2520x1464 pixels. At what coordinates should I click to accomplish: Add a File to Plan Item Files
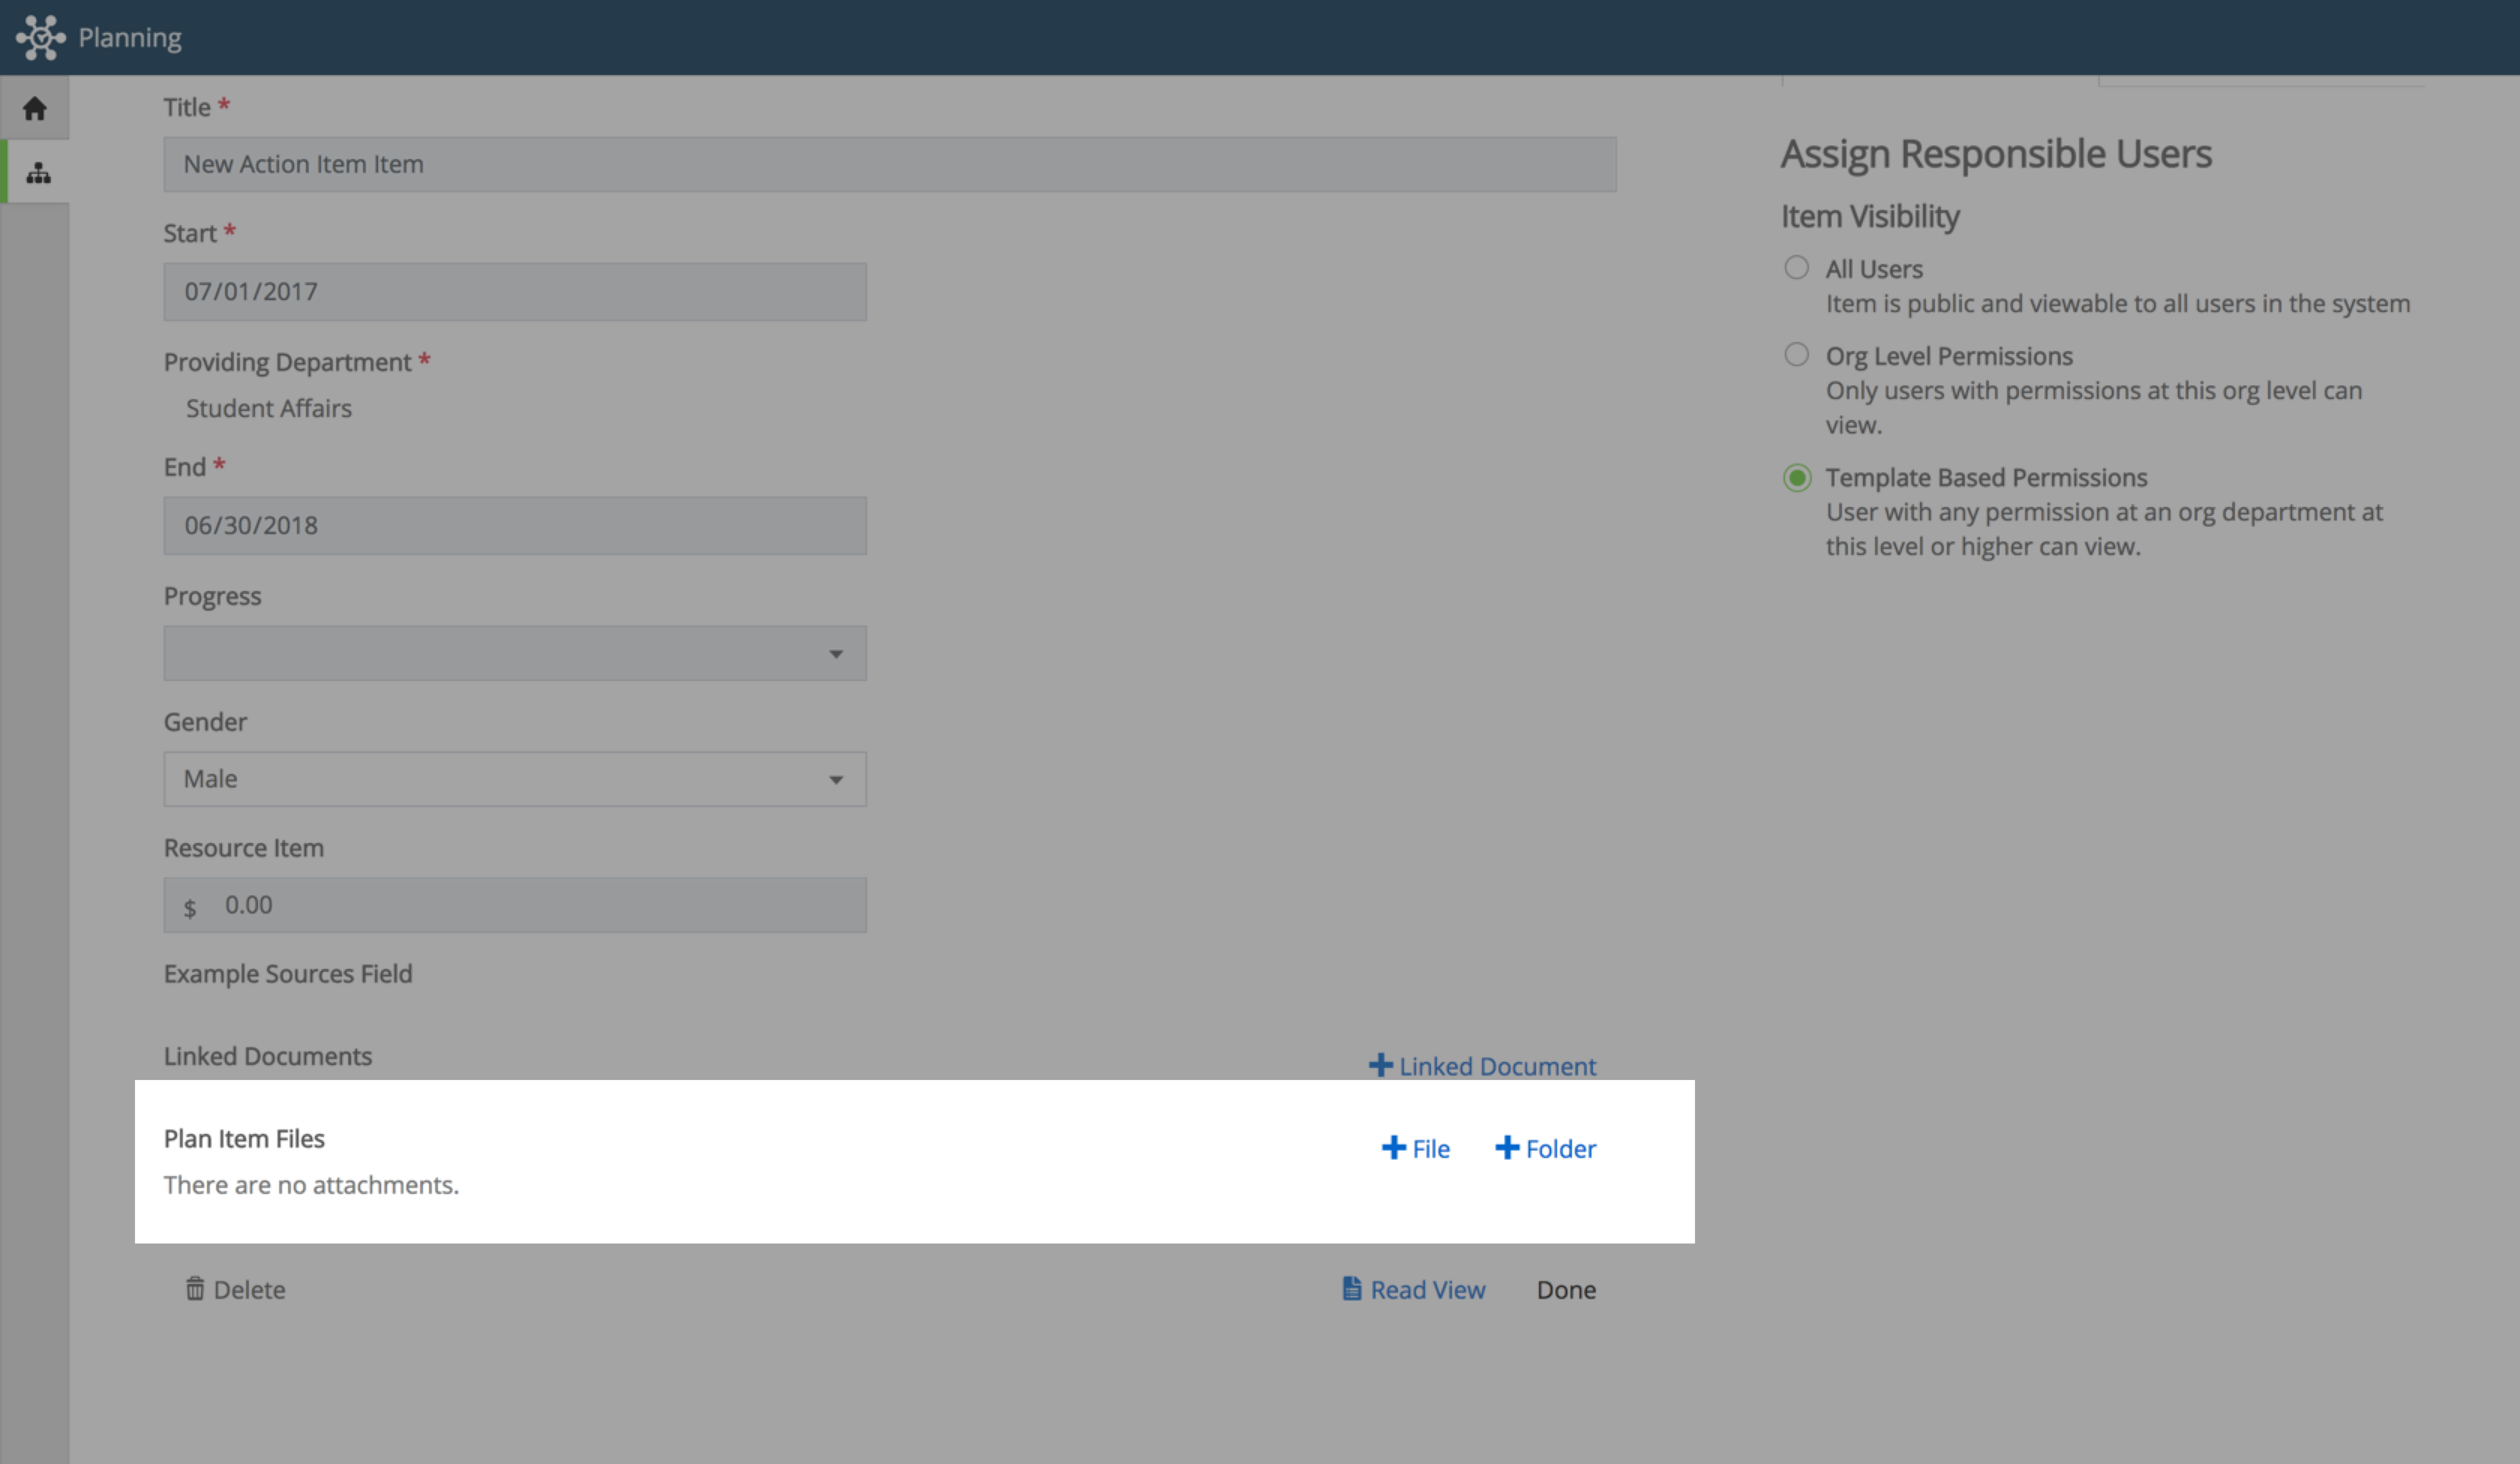1415,1148
